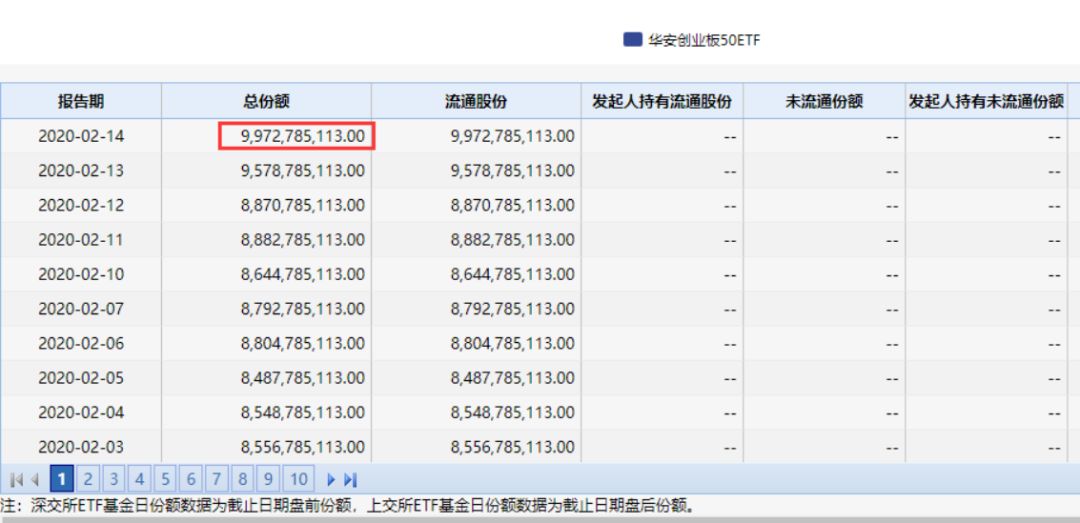Open page 2 of the table
Screen dimensions: 1080x523
pyautogui.click(x=88, y=478)
